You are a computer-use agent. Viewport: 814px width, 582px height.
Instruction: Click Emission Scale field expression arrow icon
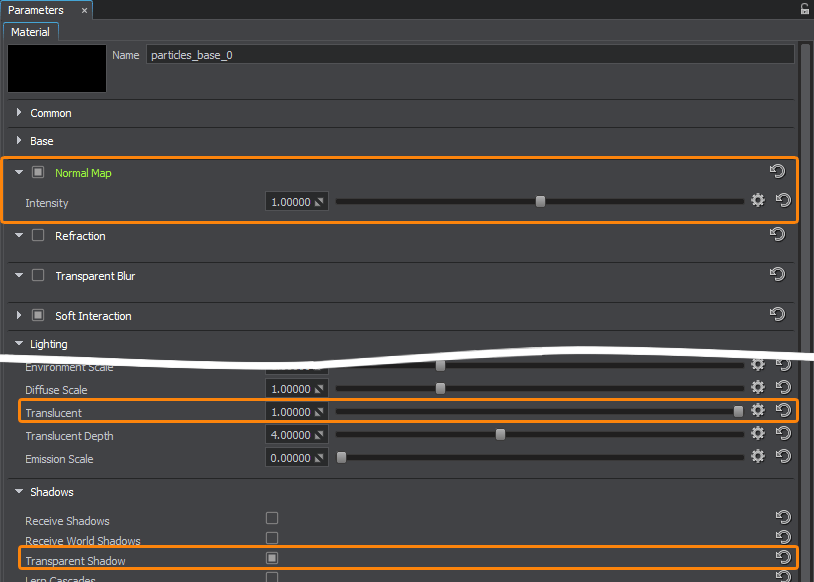319,458
